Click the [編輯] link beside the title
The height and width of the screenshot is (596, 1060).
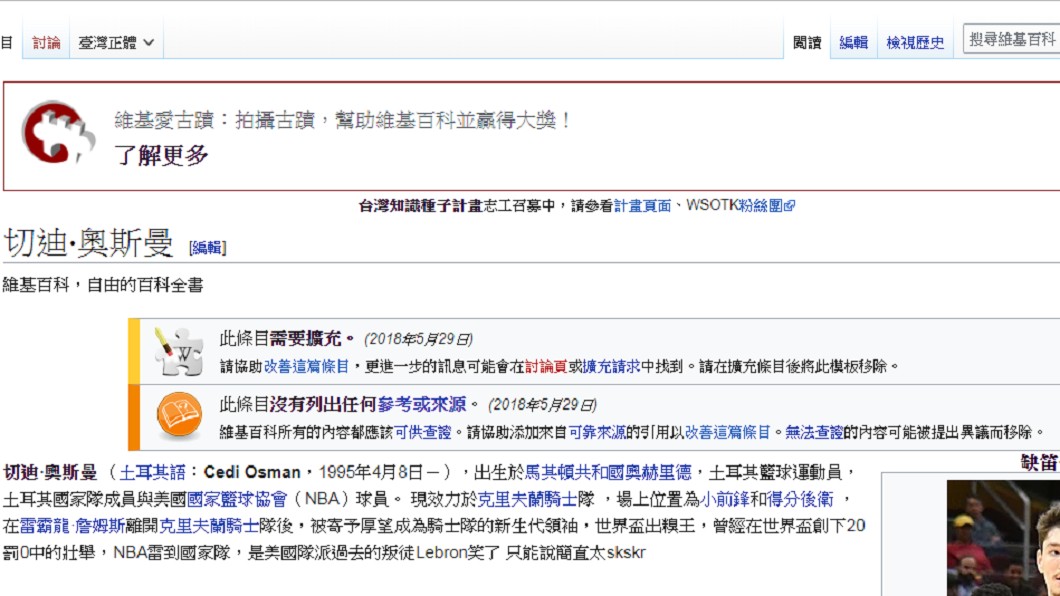[x=208, y=247]
